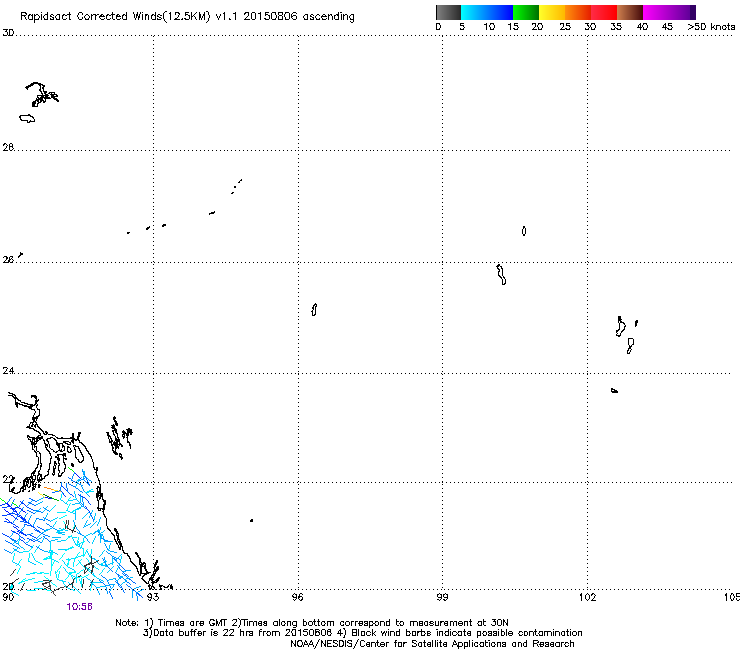The width and height of the screenshot is (740, 650).
Task: Click the '5' label under the color bar
Action: pyautogui.click(x=462, y=27)
